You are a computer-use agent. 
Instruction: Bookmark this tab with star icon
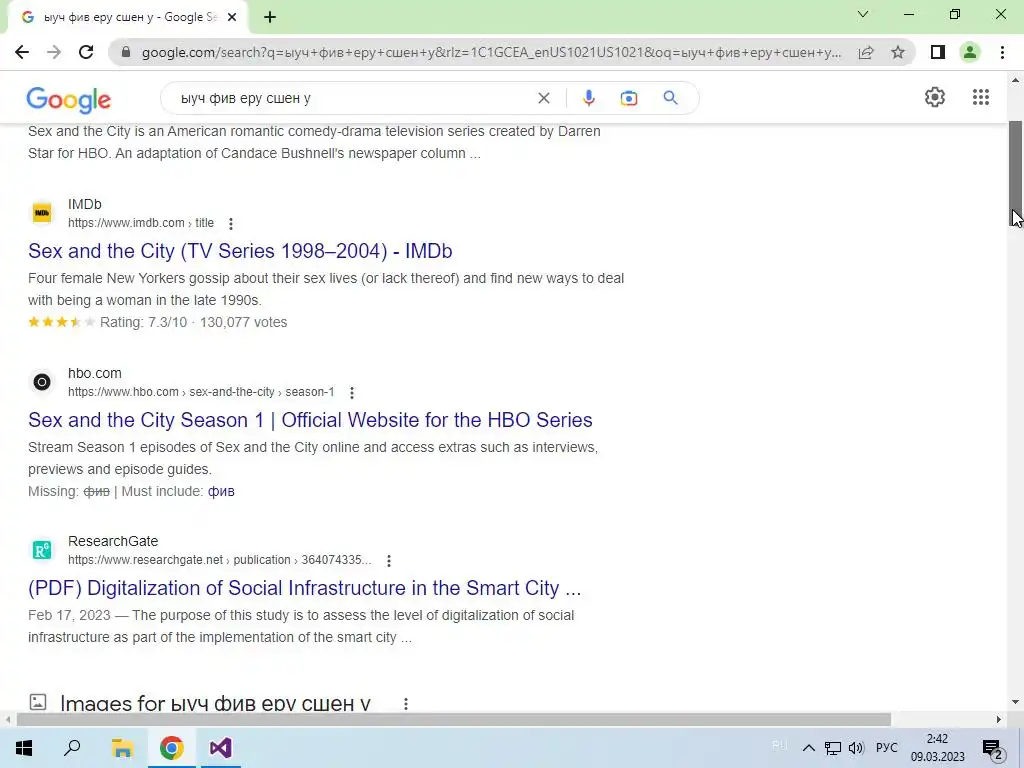(898, 52)
